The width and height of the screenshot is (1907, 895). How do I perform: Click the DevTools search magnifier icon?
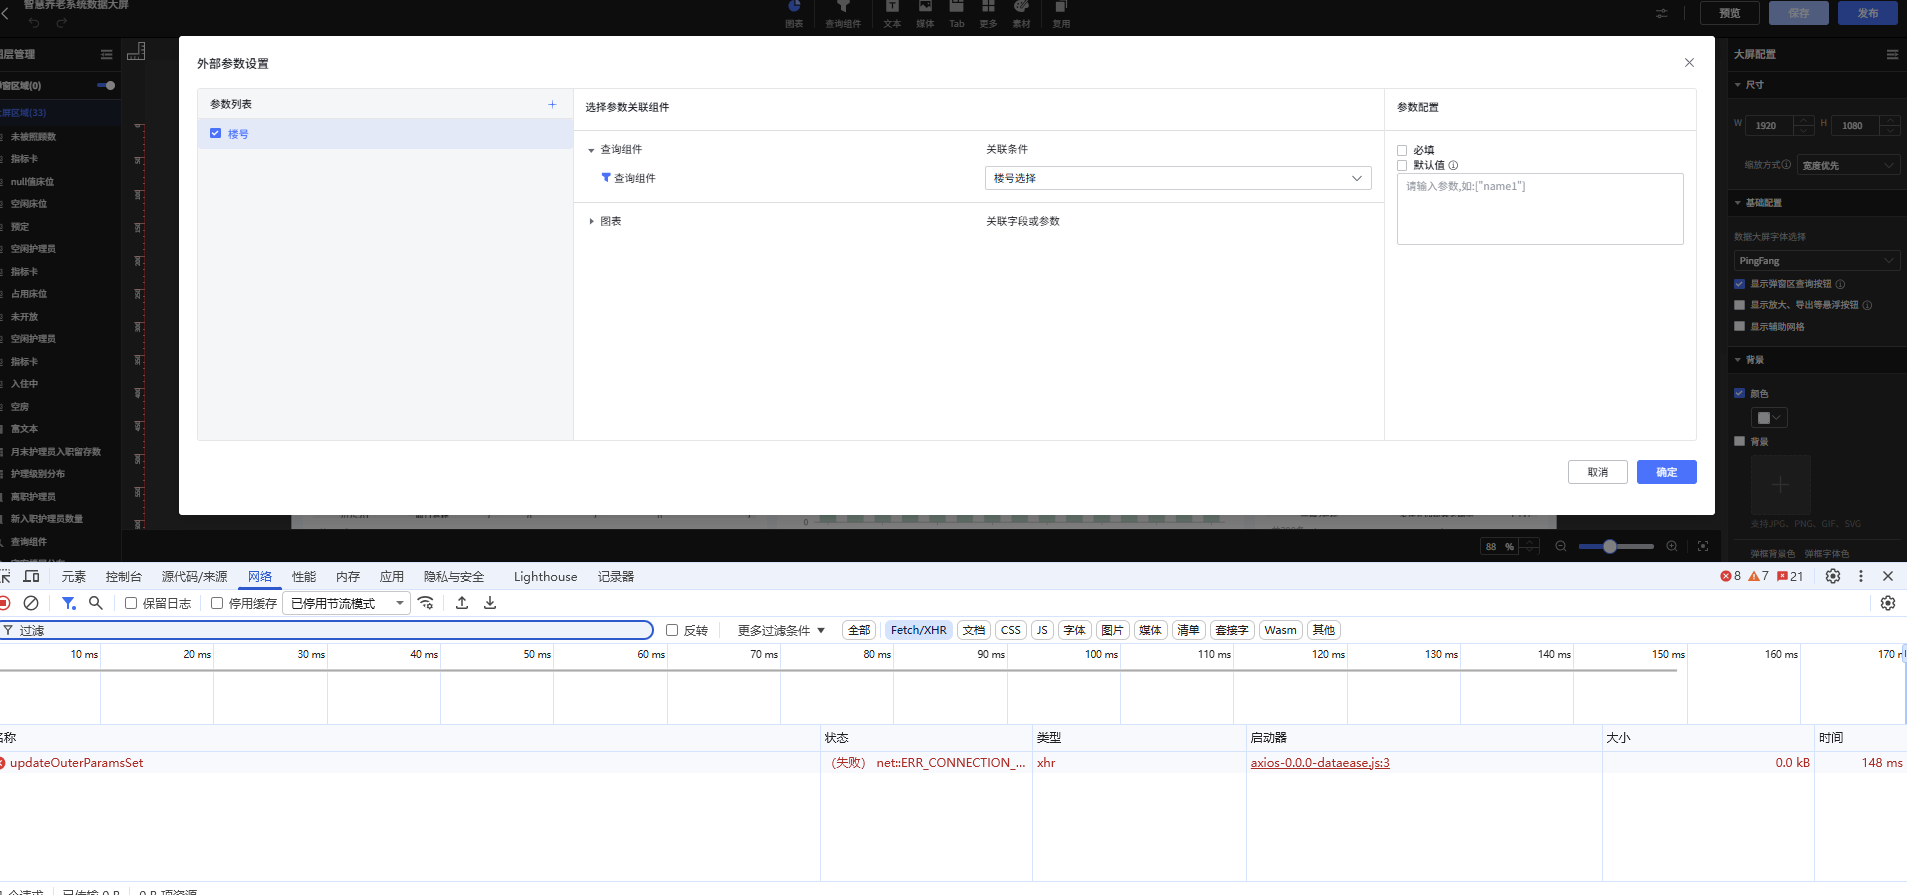click(x=96, y=603)
